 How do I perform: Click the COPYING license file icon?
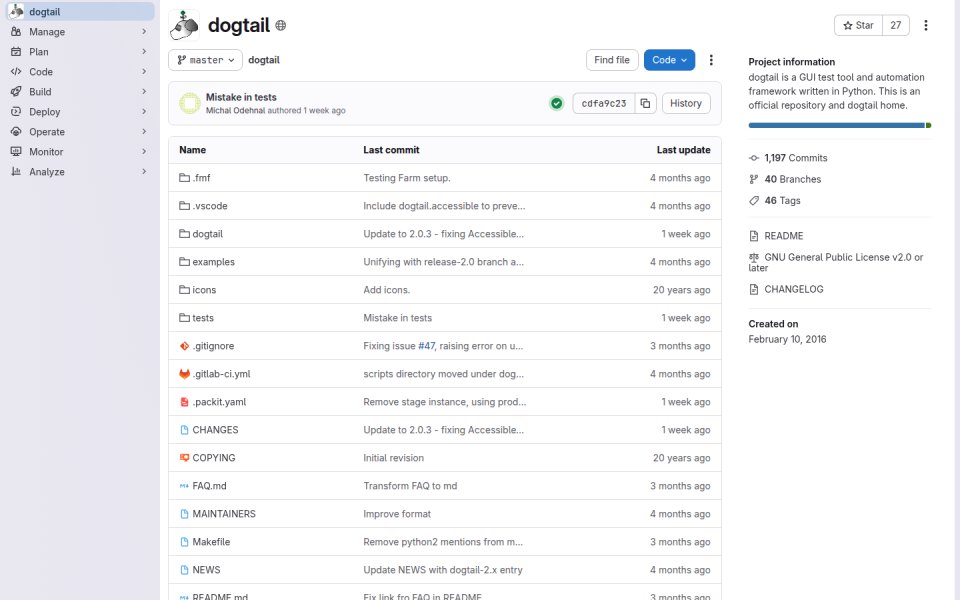[184, 458]
